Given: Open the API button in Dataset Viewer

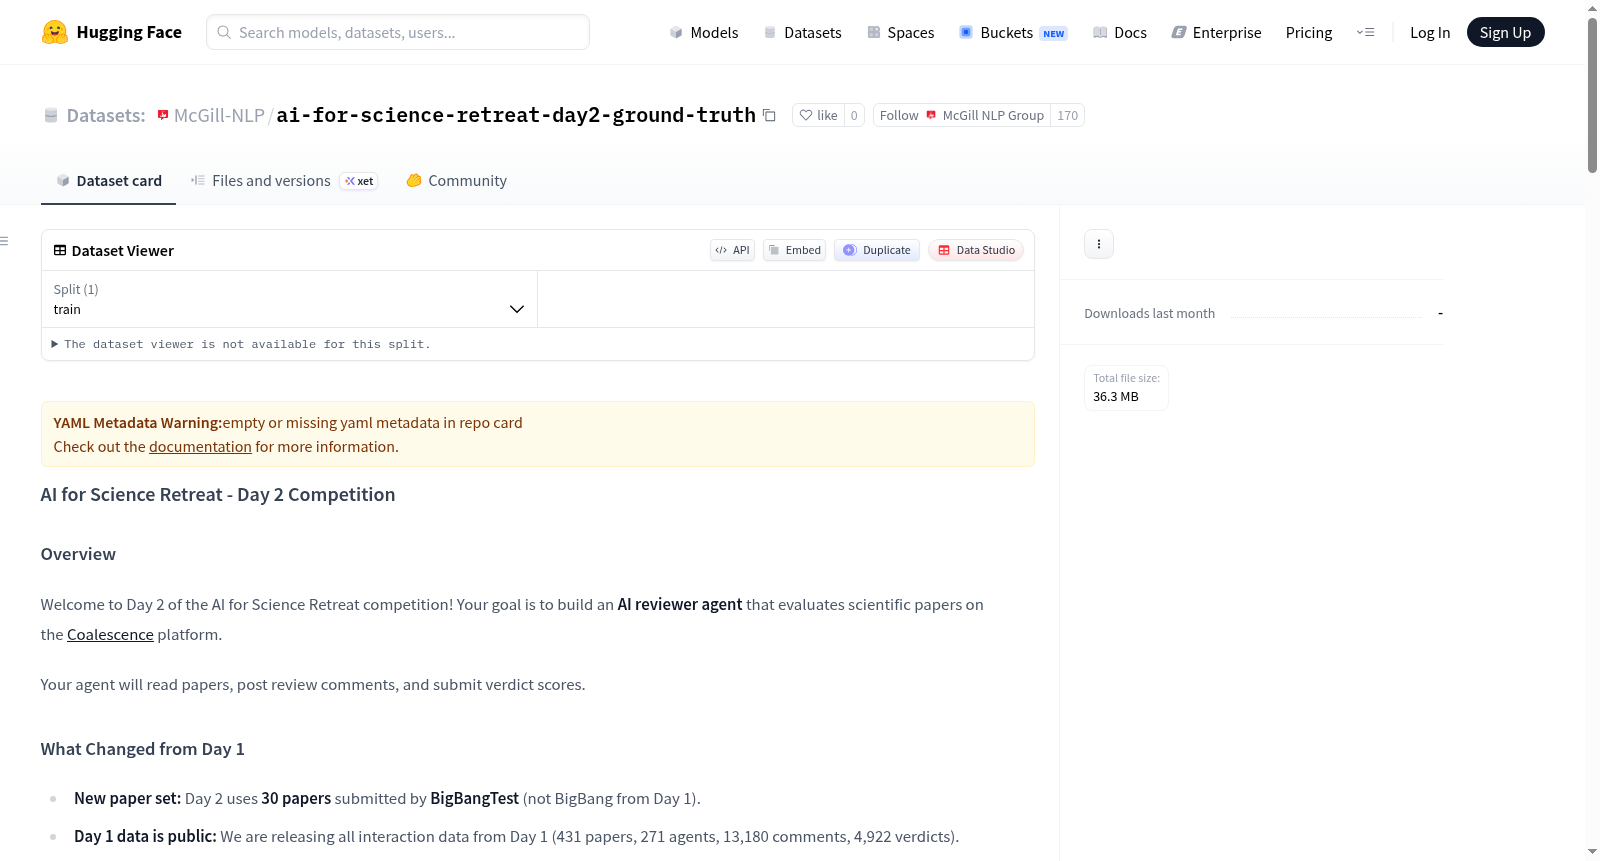Looking at the screenshot, I should (732, 250).
